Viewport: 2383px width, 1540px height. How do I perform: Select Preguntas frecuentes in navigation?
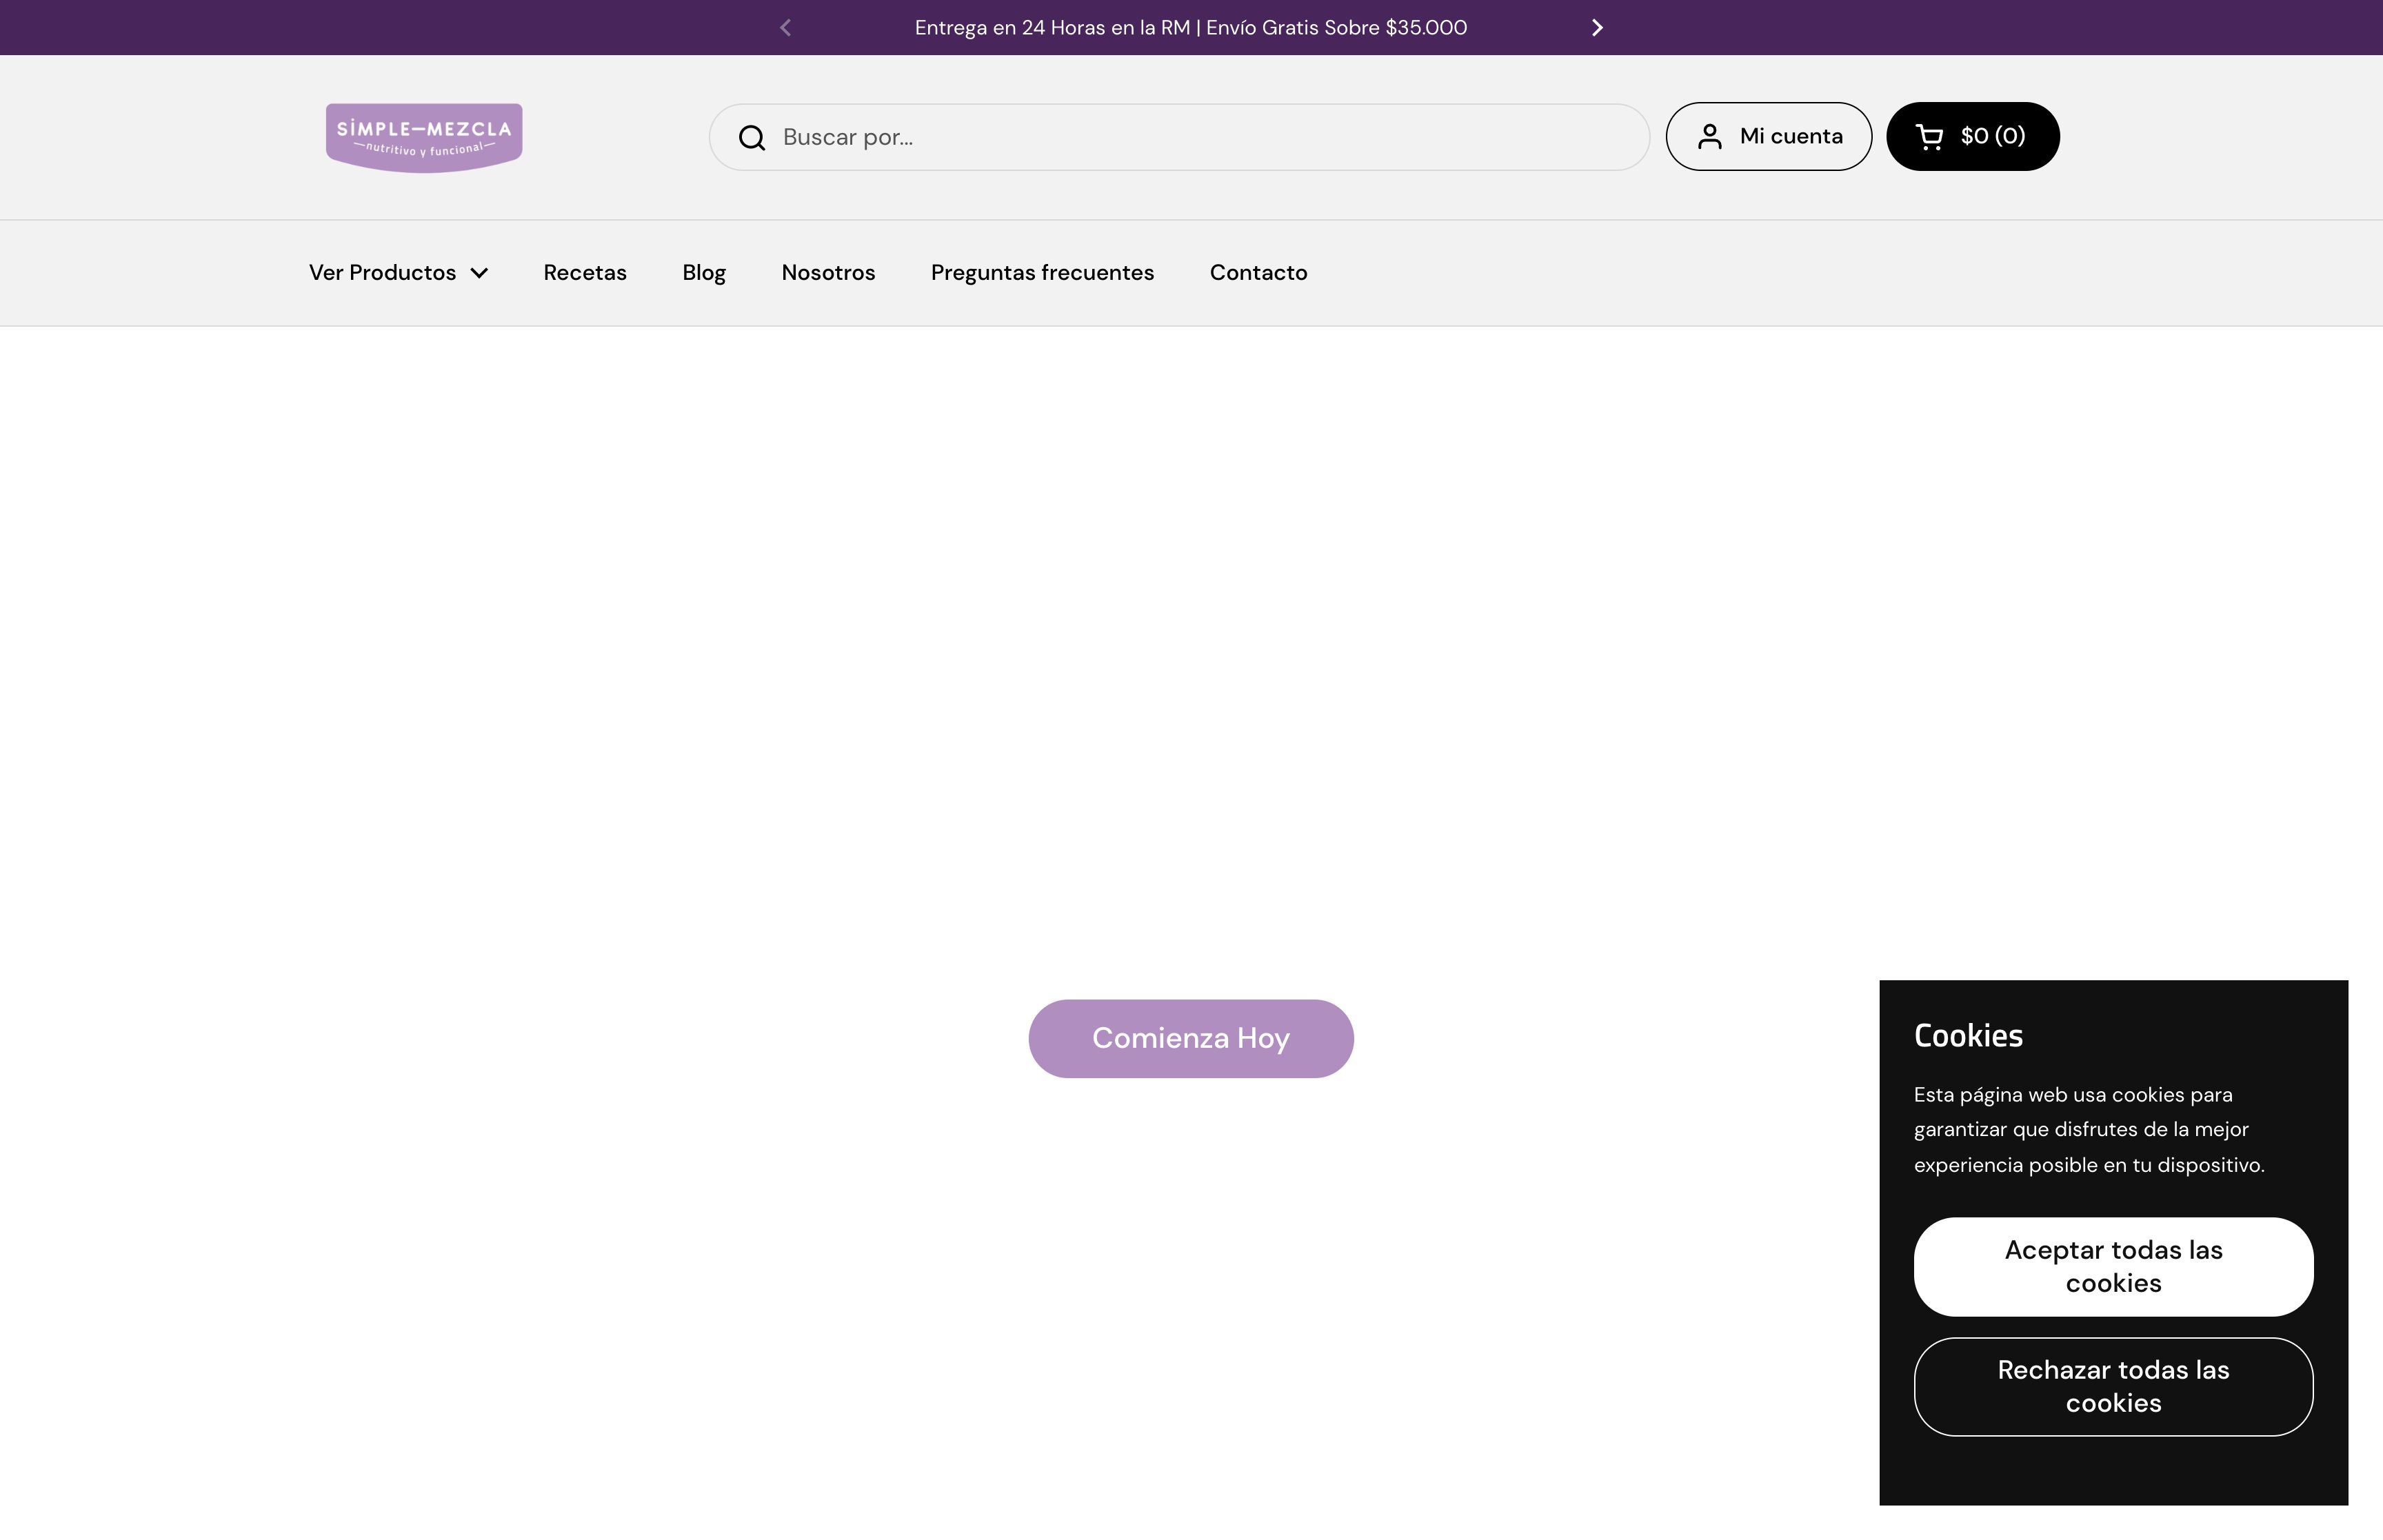[1042, 272]
